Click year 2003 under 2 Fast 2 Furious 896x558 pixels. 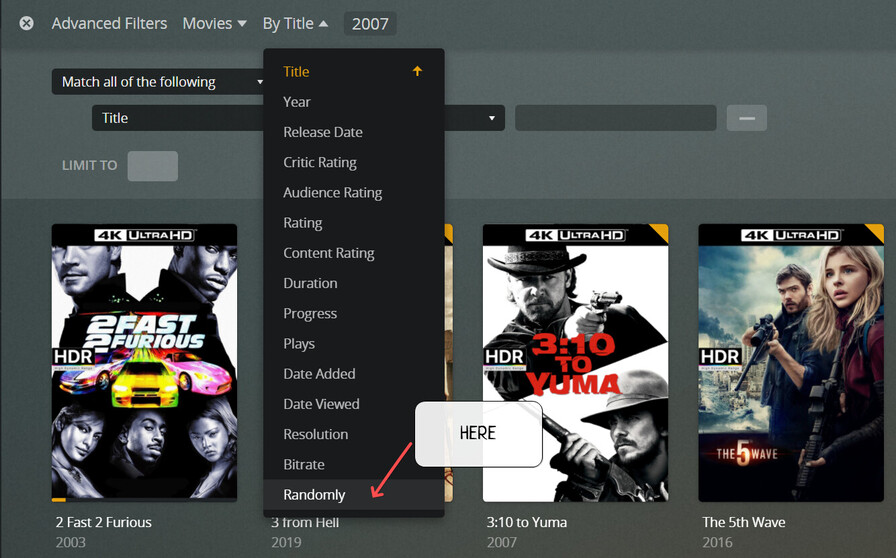pyautogui.click(x=70, y=542)
